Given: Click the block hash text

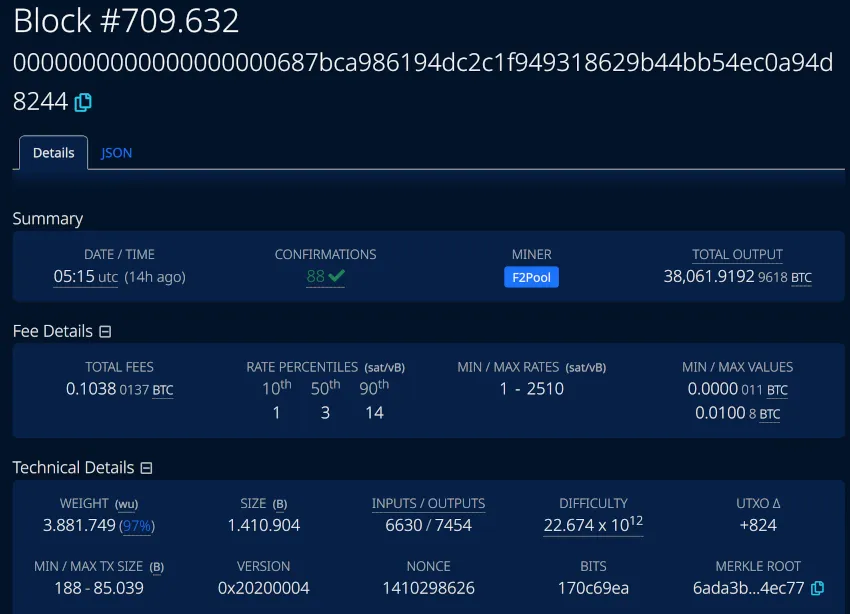Looking at the screenshot, I should (x=423, y=82).
